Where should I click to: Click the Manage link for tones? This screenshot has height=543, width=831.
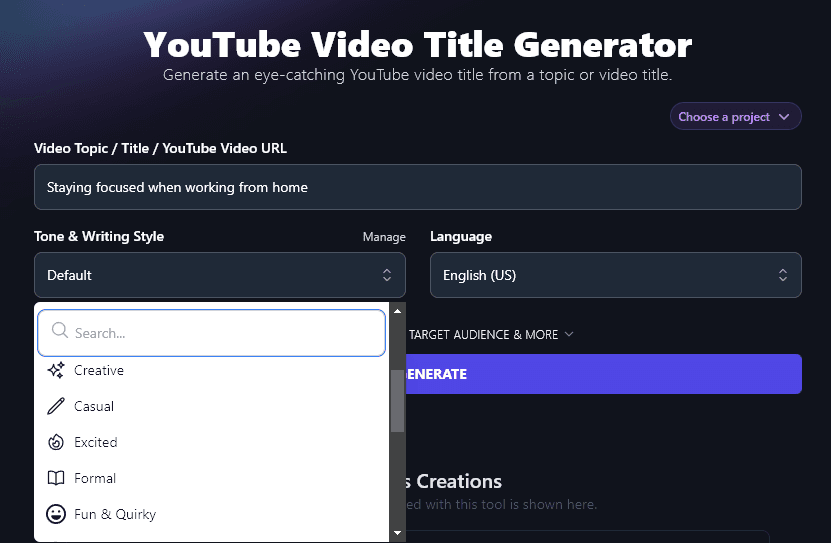pos(384,237)
